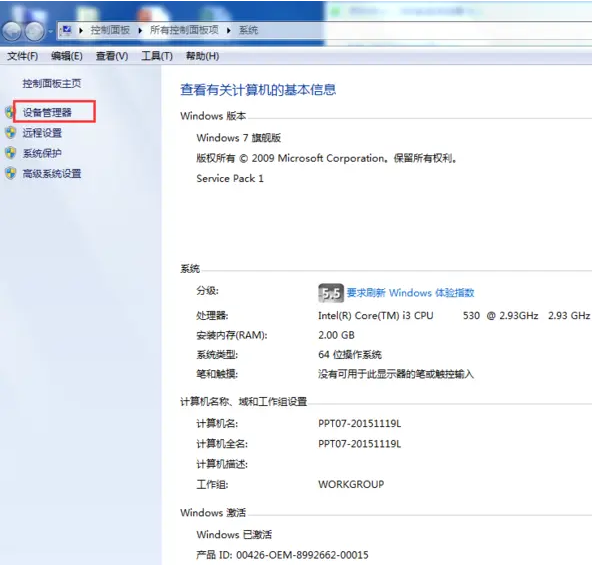The height and width of the screenshot is (566, 592).
Task: Click the 5.5 experience index badge
Action: 331,293
